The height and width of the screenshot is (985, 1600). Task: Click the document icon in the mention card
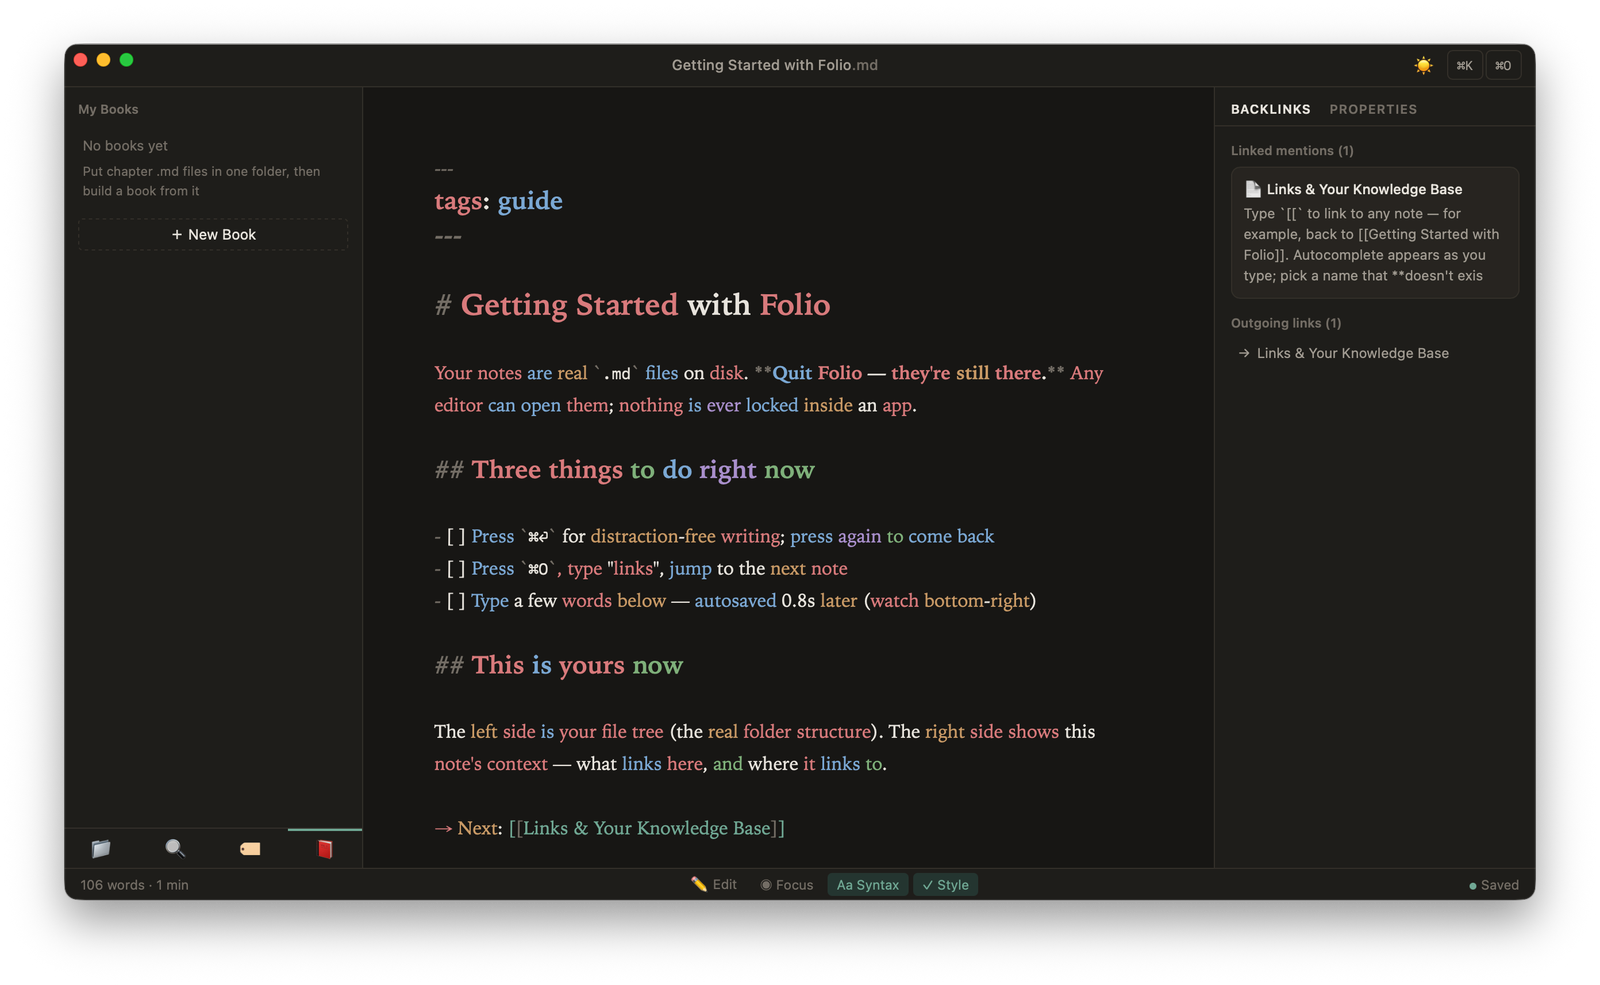point(1252,189)
